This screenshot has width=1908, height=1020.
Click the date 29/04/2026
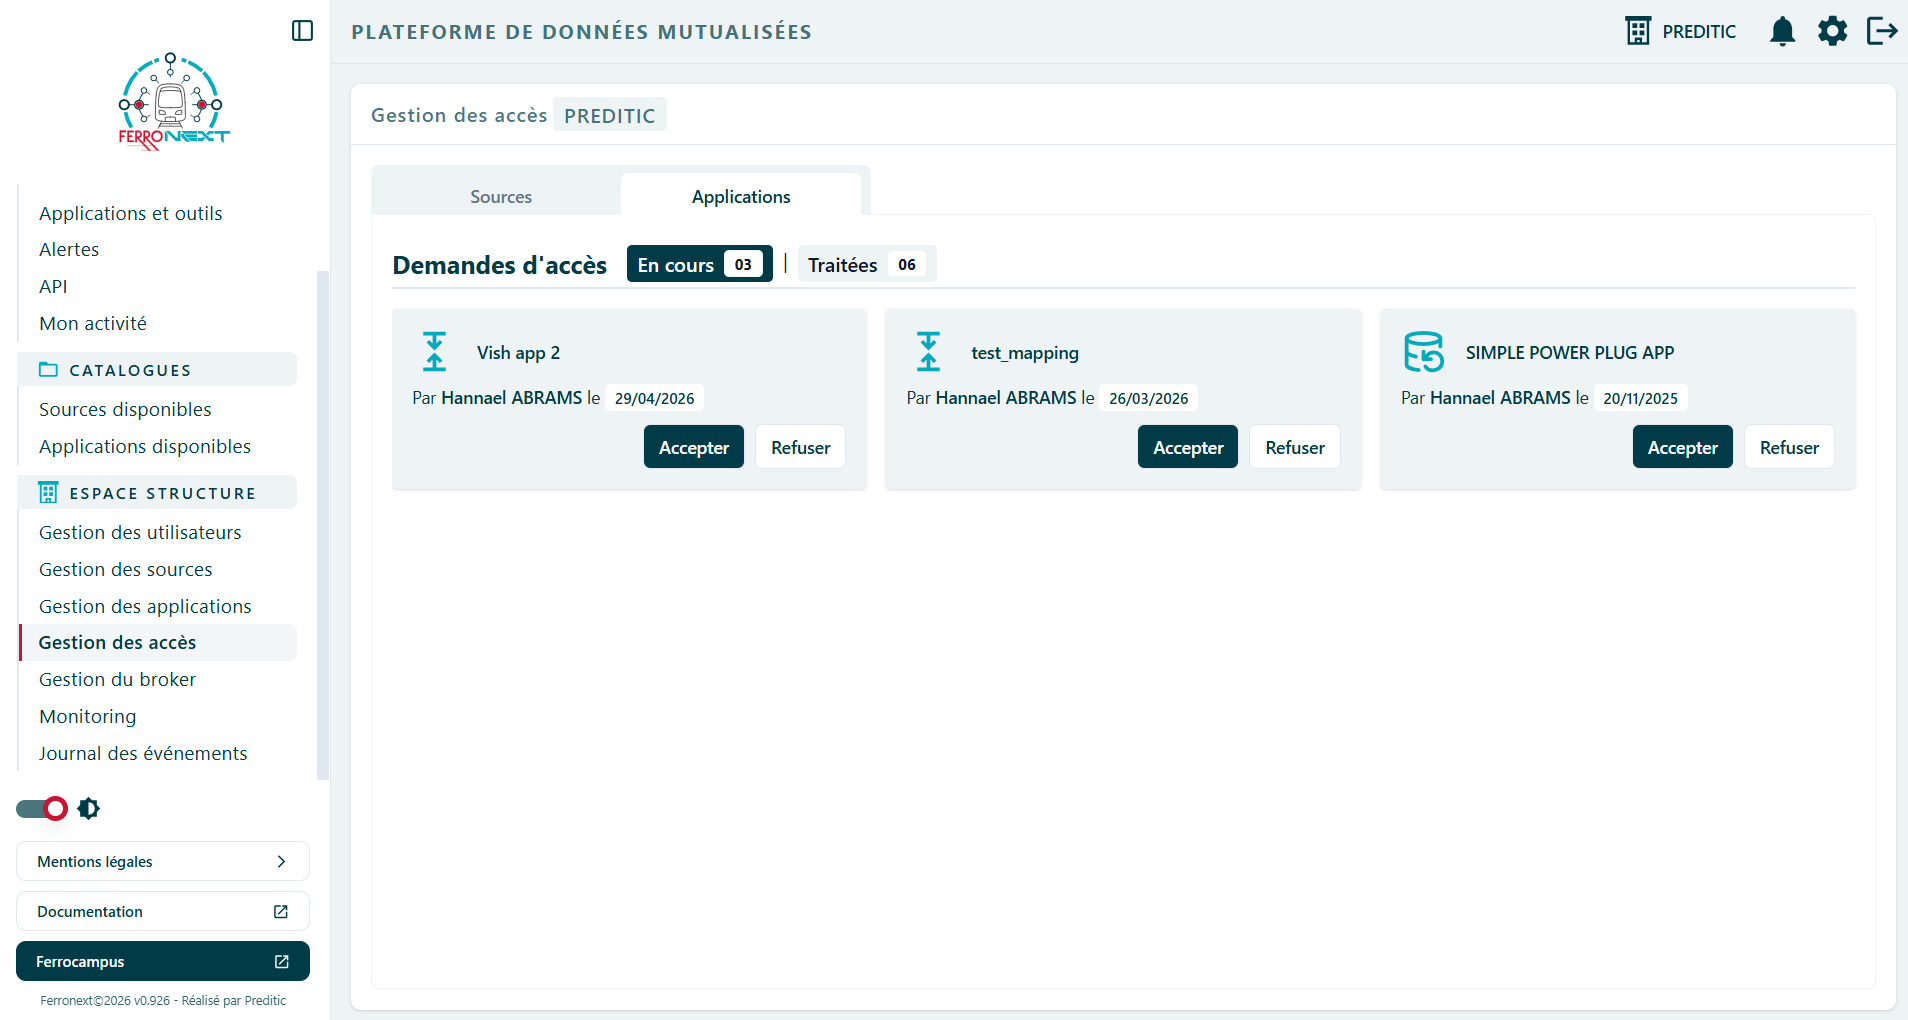(654, 398)
